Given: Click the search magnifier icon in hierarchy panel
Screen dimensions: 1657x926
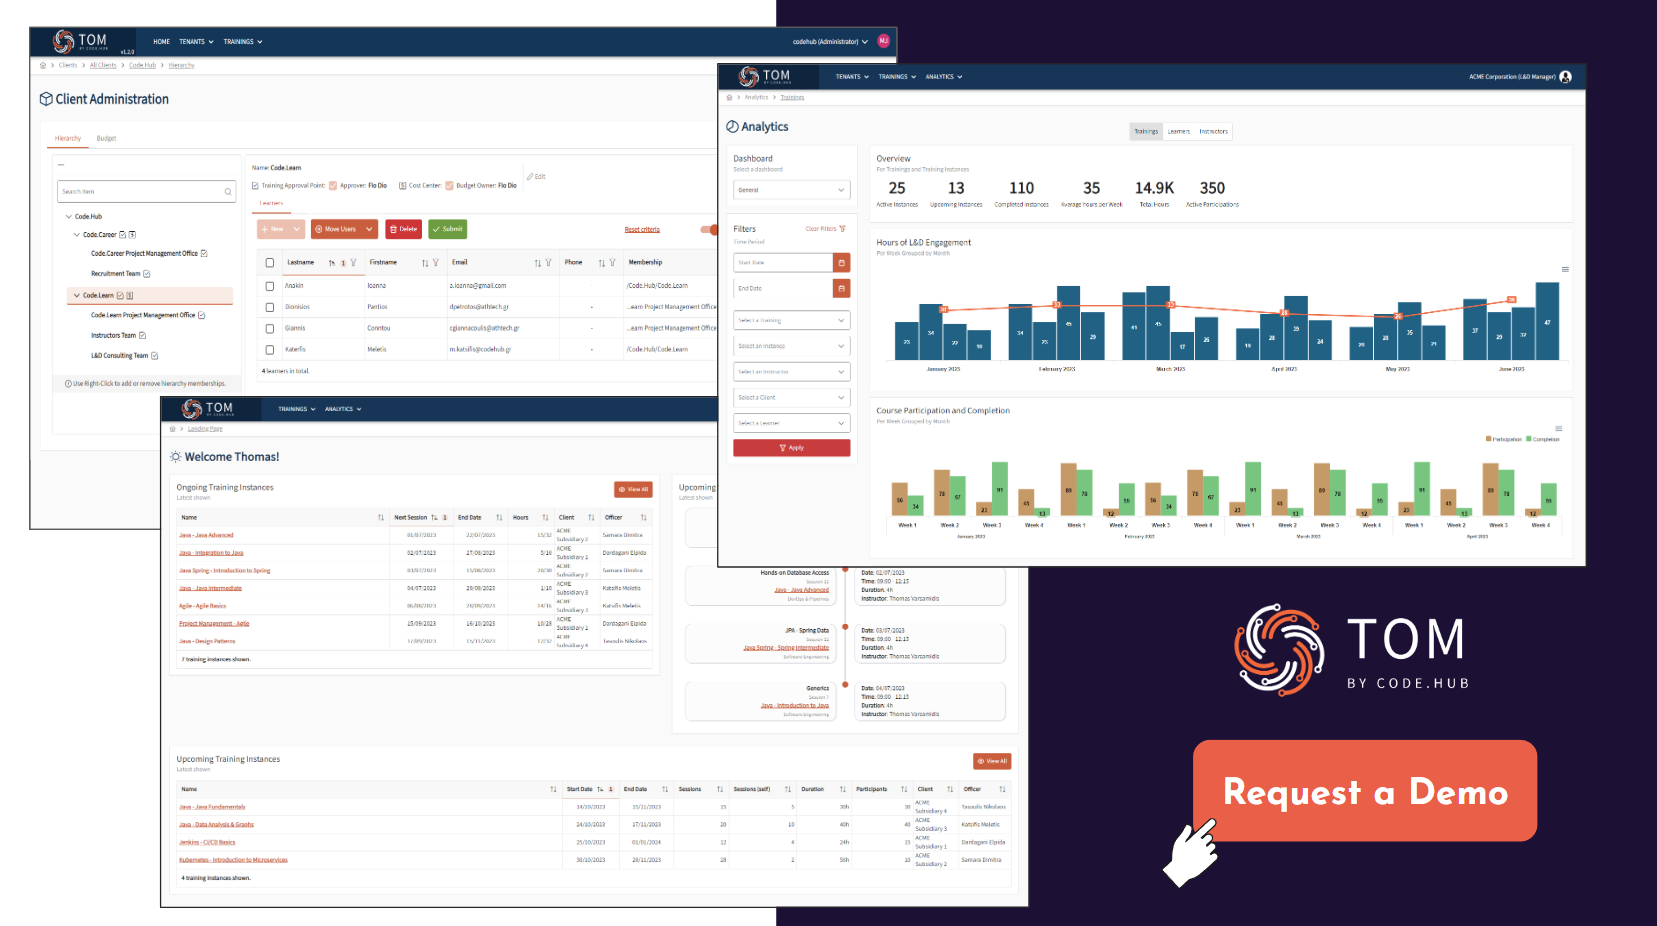Looking at the screenshot, I should [228, 192].
